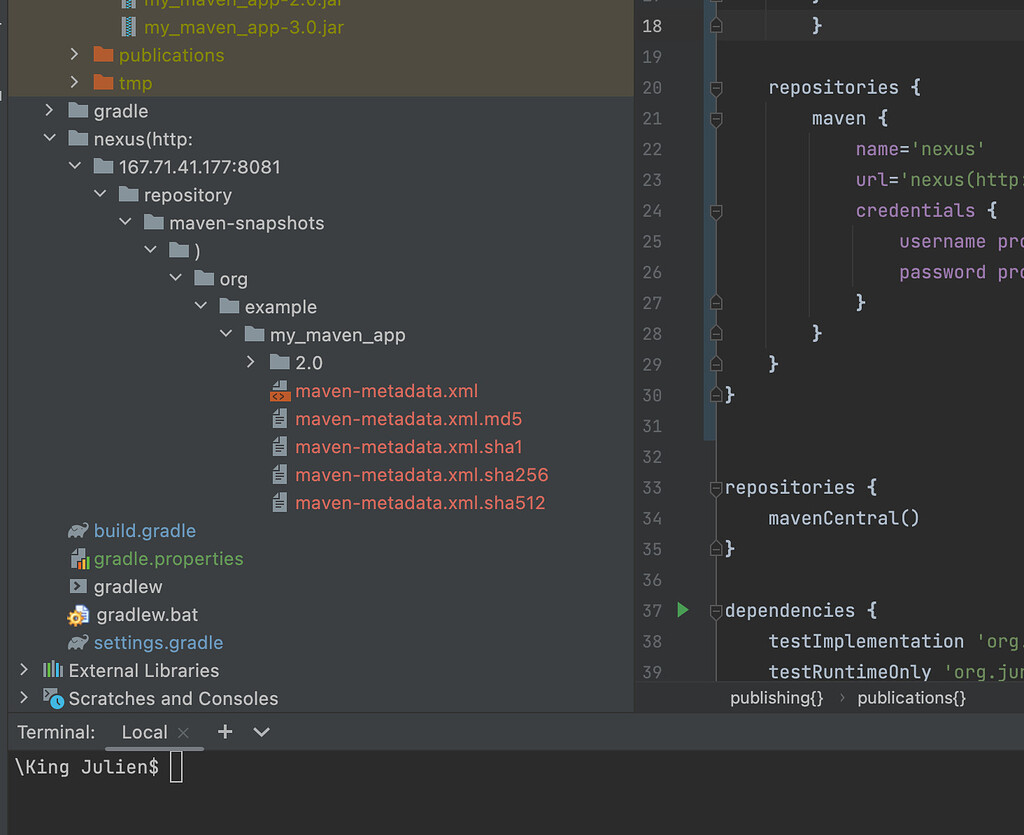Collapse the maven-snapshots folder

(x=125, y=222)
